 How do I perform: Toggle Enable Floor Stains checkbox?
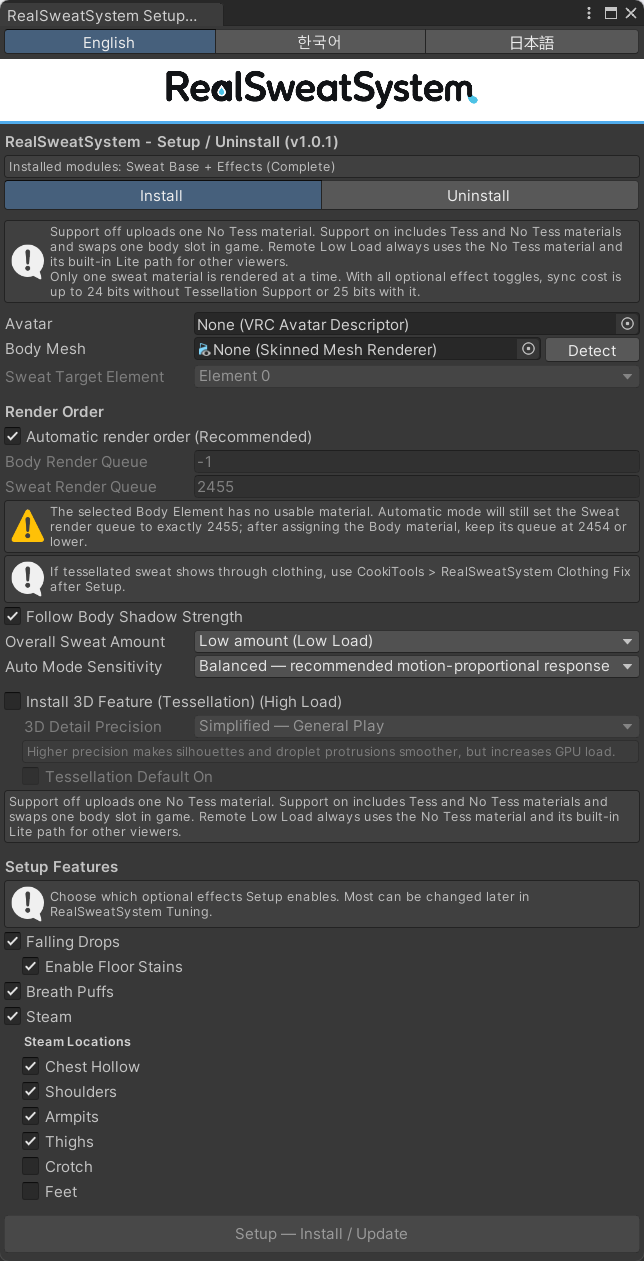pyautogui.click(x=31, y=966)
